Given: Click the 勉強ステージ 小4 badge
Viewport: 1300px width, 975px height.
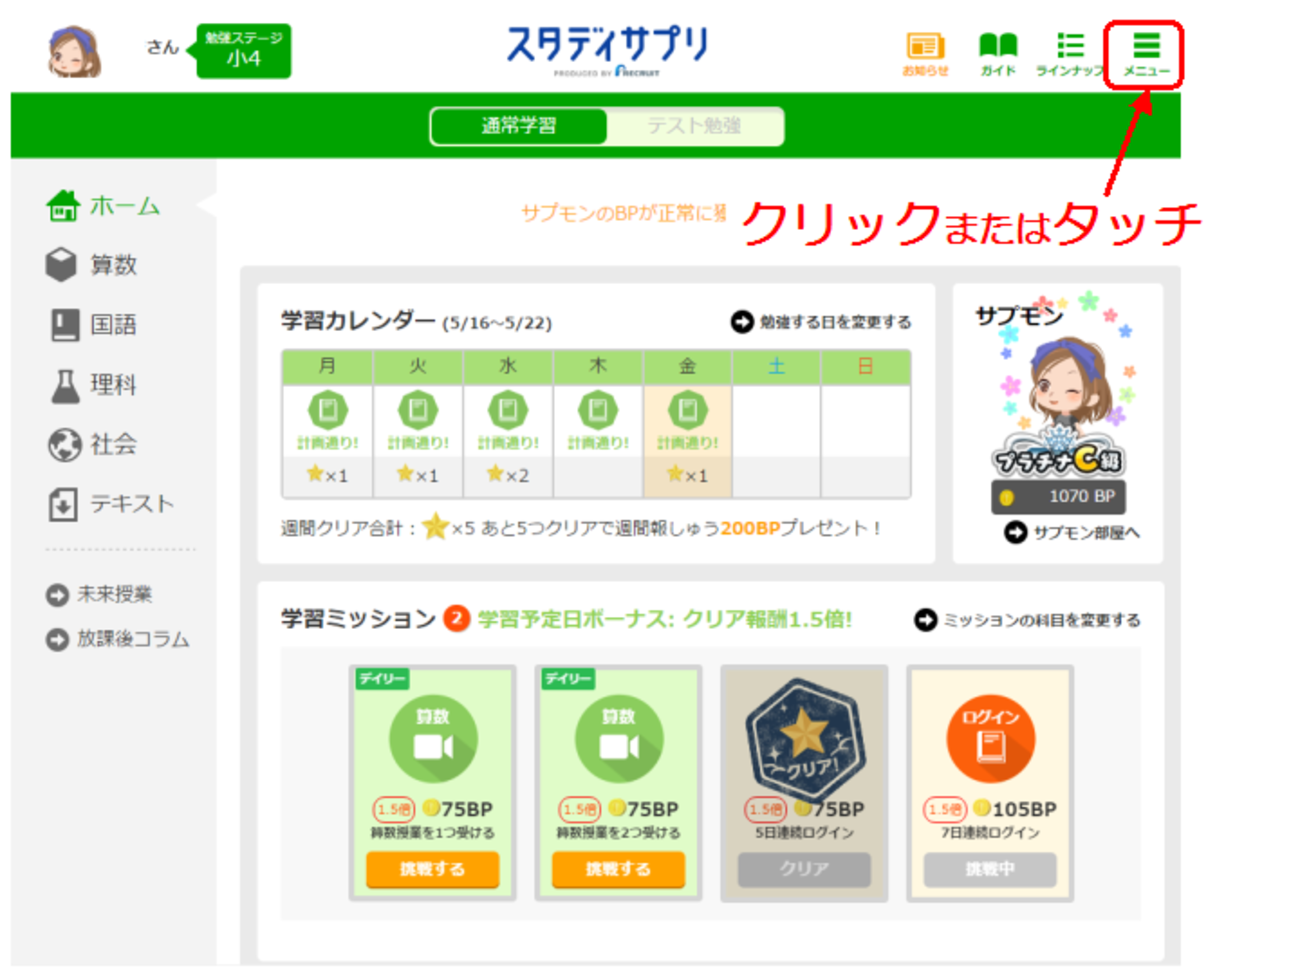Looking at the screenshot, I should 243,50.
